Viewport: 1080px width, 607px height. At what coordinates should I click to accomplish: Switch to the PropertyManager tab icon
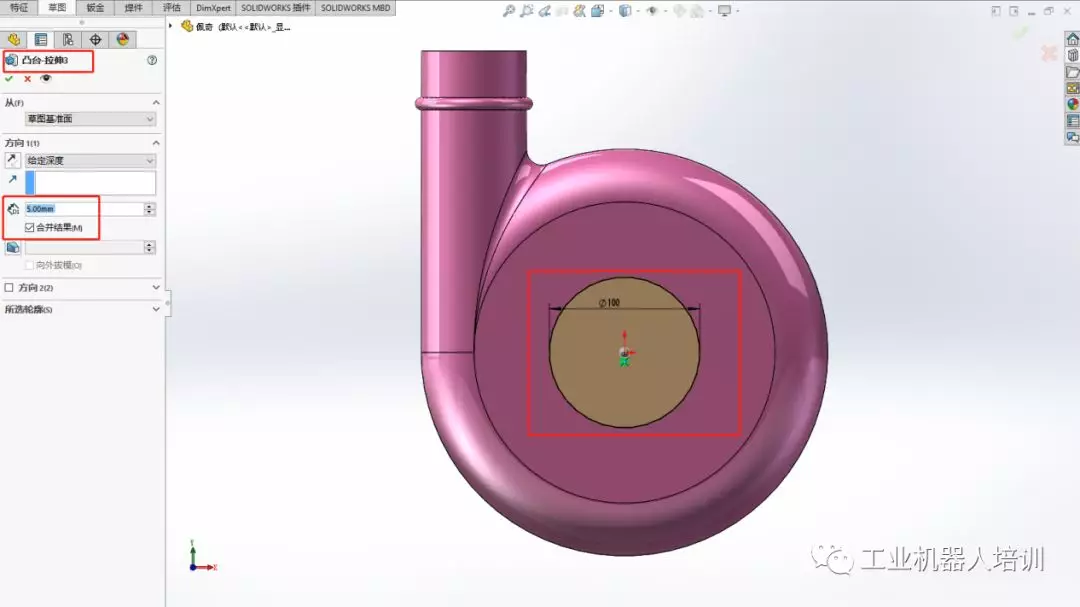(x=41, y=39)
